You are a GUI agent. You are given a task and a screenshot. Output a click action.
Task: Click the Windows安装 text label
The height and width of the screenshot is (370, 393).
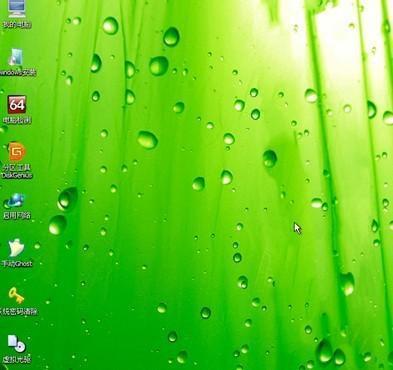coord(17,72)
